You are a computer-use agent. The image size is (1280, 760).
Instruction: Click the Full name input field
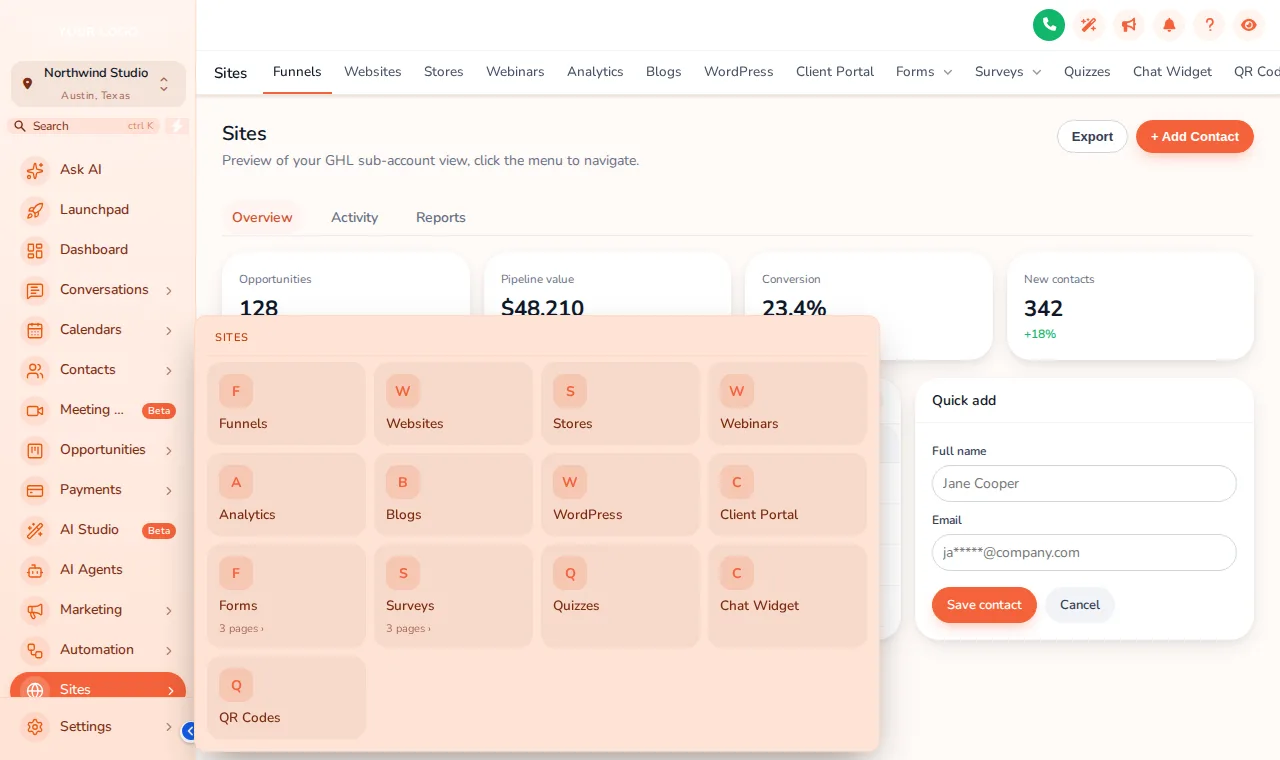pyautogui.click(x=1084, y=483)
